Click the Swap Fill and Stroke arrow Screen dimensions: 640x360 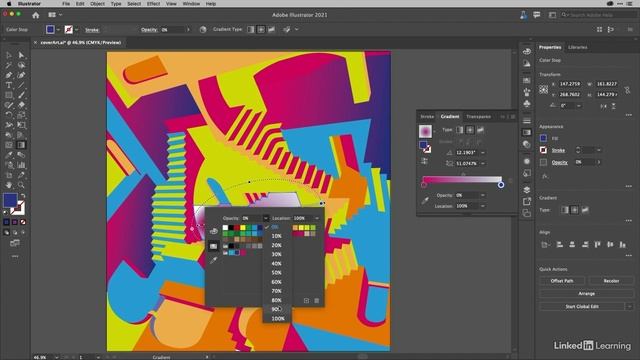23,196
